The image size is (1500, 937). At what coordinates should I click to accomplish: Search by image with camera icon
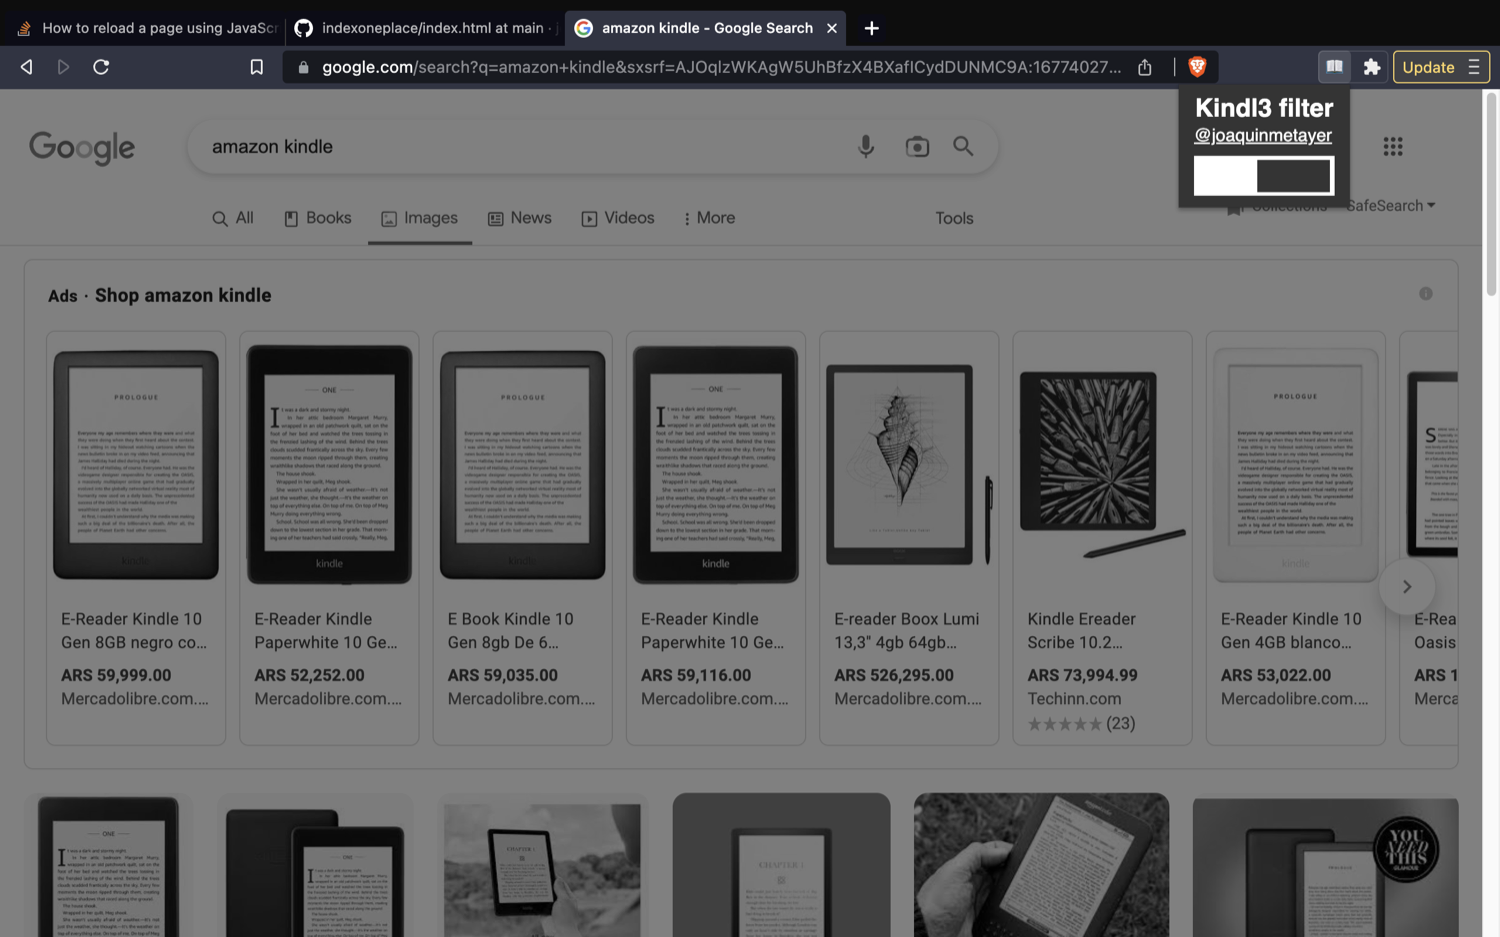coord(917,147)
